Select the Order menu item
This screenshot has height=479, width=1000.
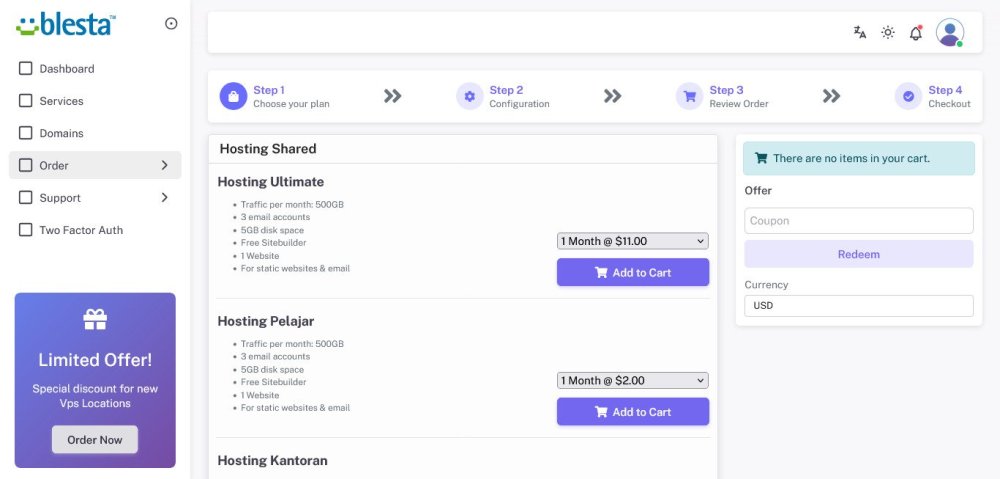pyautogui.click(x=54, y=165)
